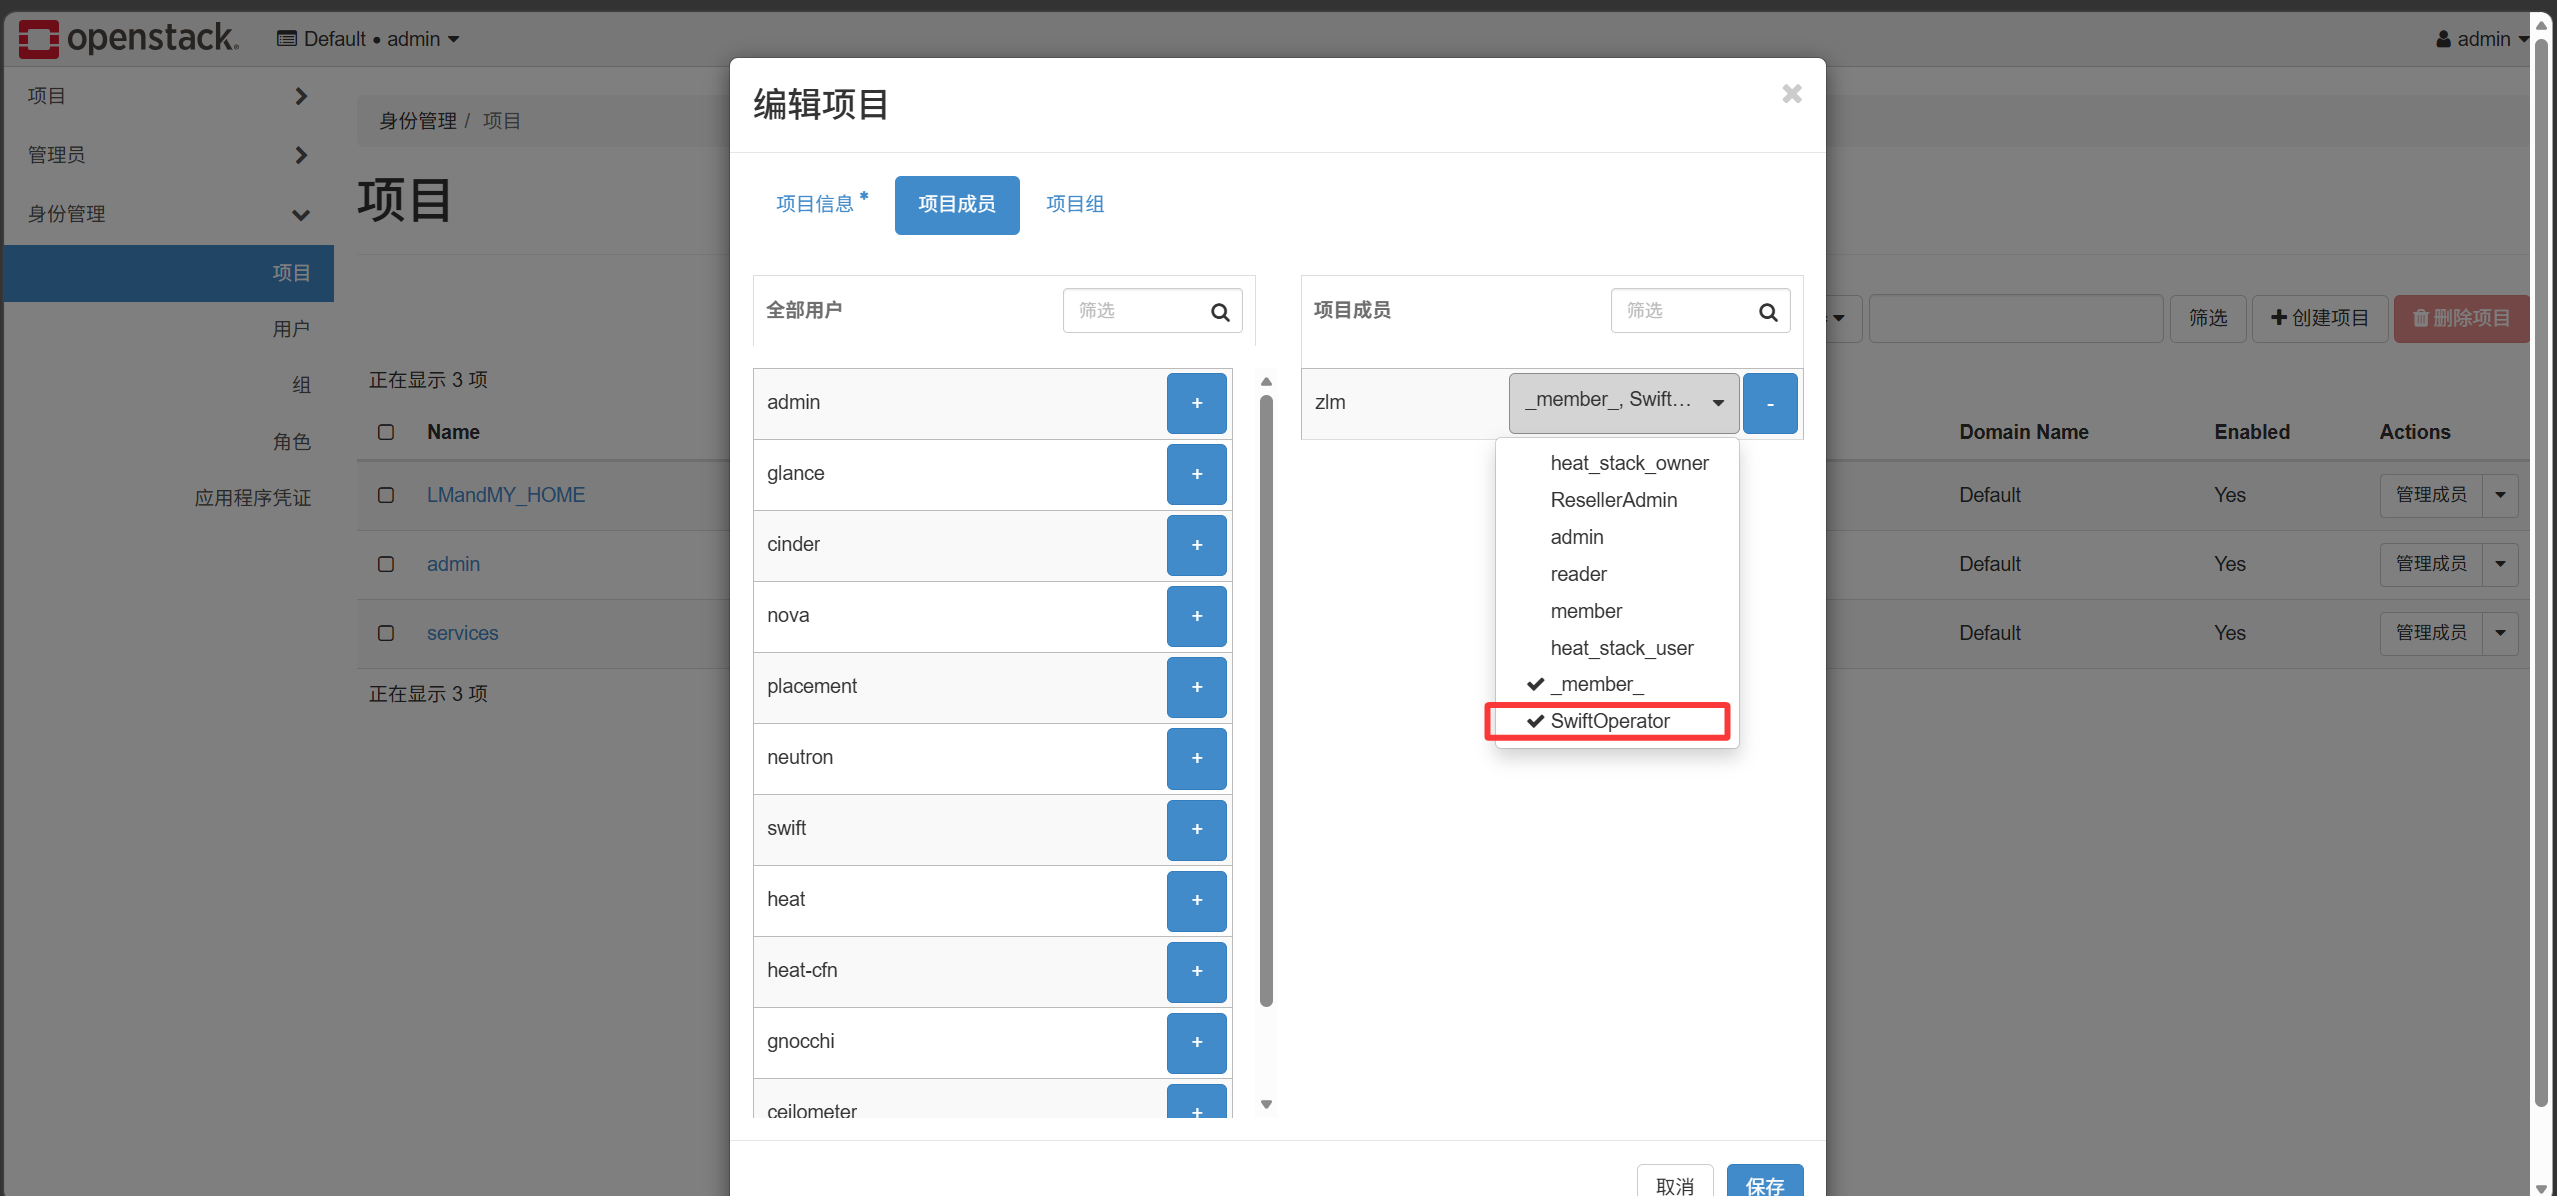Open zlm roles dropdown
This screenshot has height=1196, width=2557.
[1624, 403]
